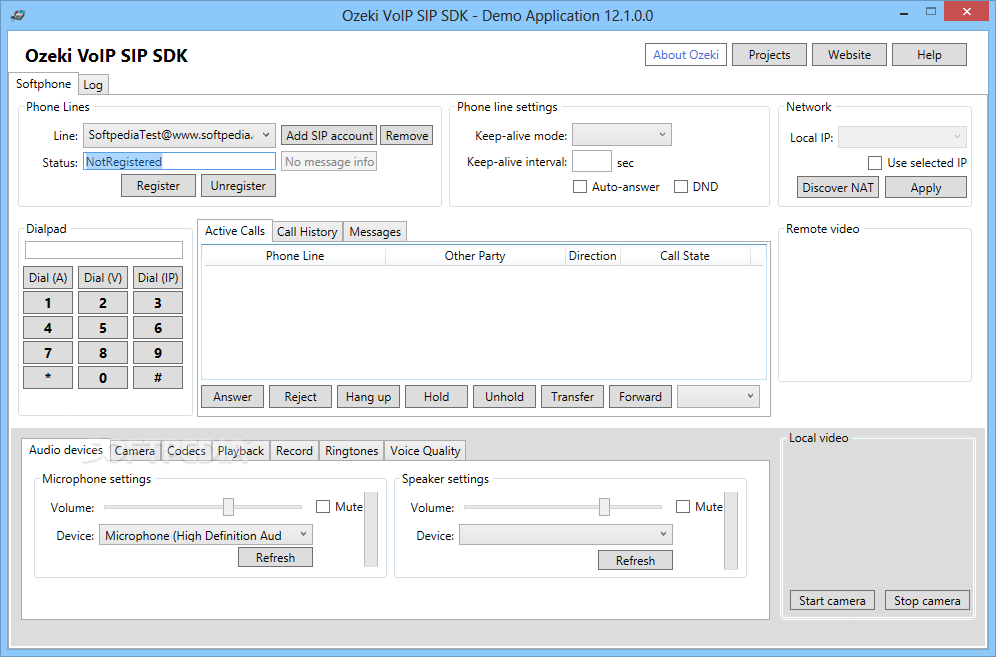Screen dimensions: 996x657
Task: Open the microphone Device dropdown
Action: 206,535
